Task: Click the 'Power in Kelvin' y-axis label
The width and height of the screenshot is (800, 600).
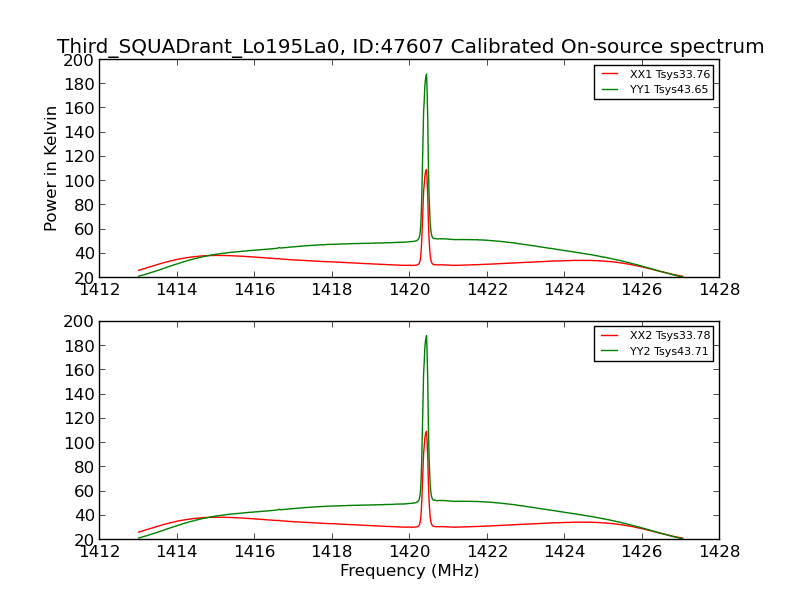Action: [x=50, y=169]
